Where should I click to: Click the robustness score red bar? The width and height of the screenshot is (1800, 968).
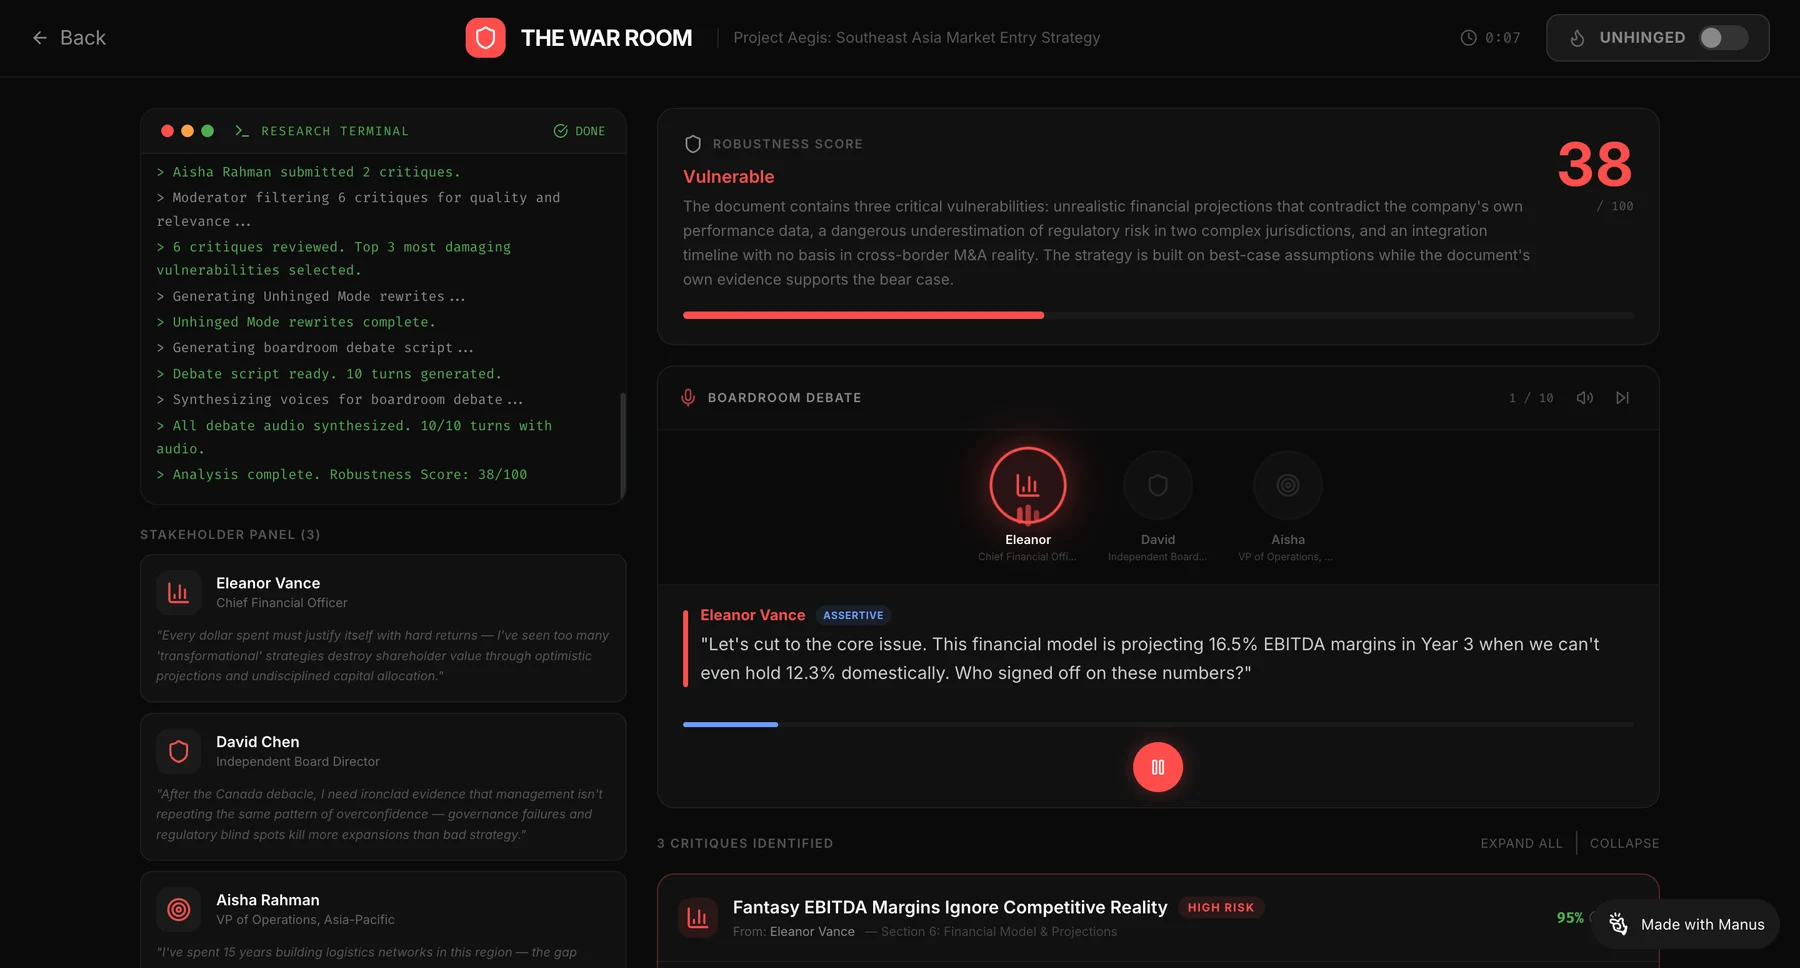pyautogui.click(x=863, y=315)
